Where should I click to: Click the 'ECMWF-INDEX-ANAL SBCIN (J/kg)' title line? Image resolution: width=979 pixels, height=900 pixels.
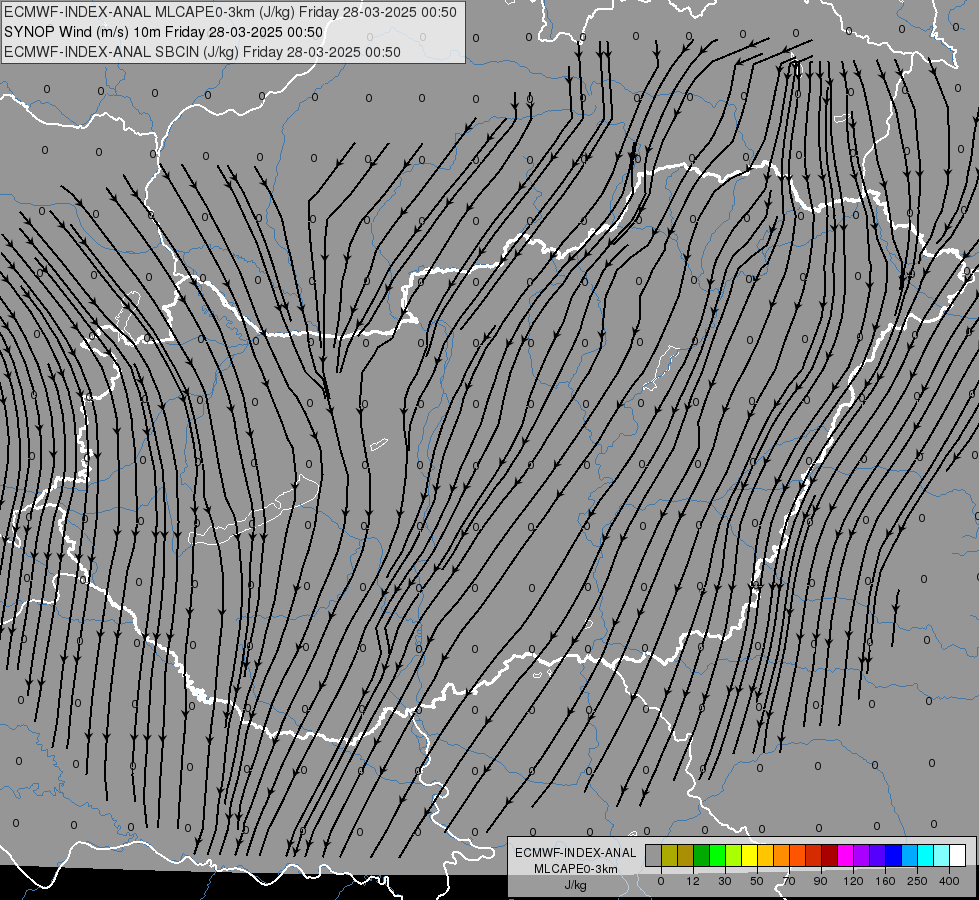tap(121, 52)
